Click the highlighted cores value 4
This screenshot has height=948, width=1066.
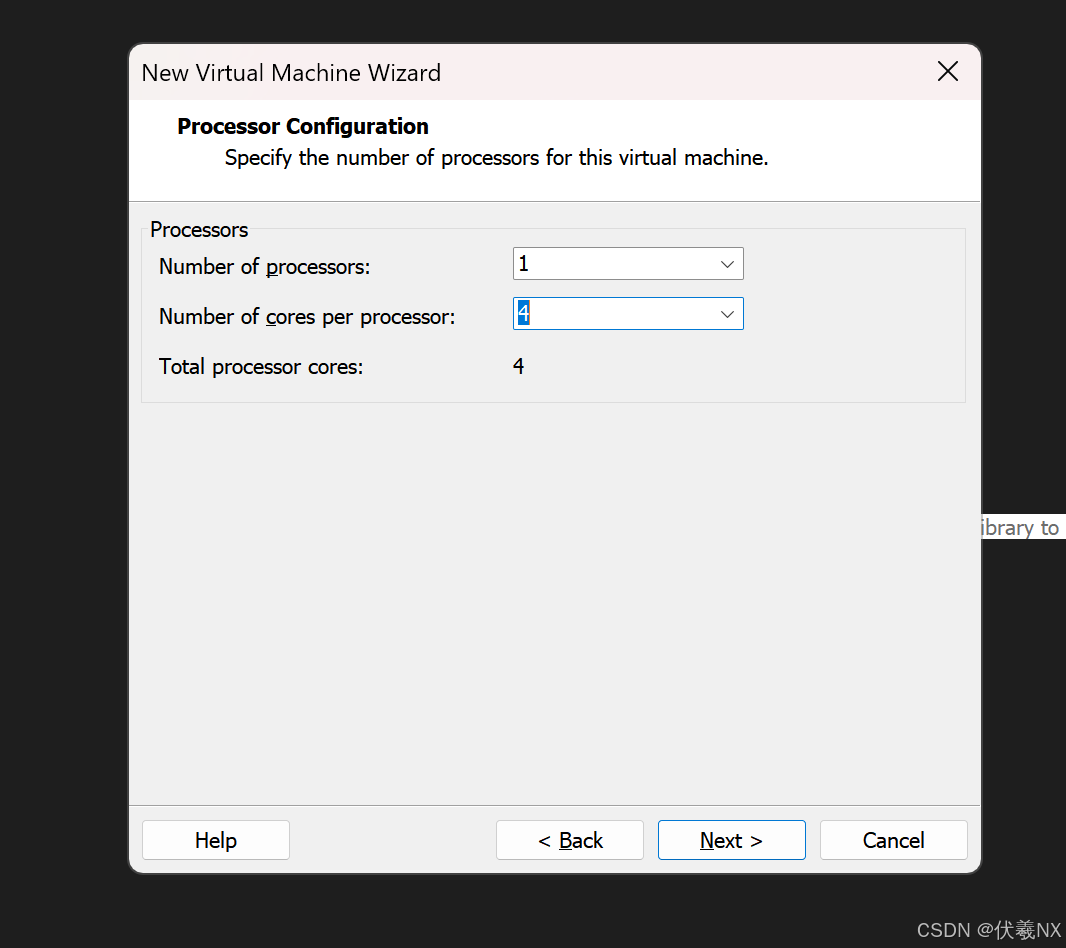(524, 313)
